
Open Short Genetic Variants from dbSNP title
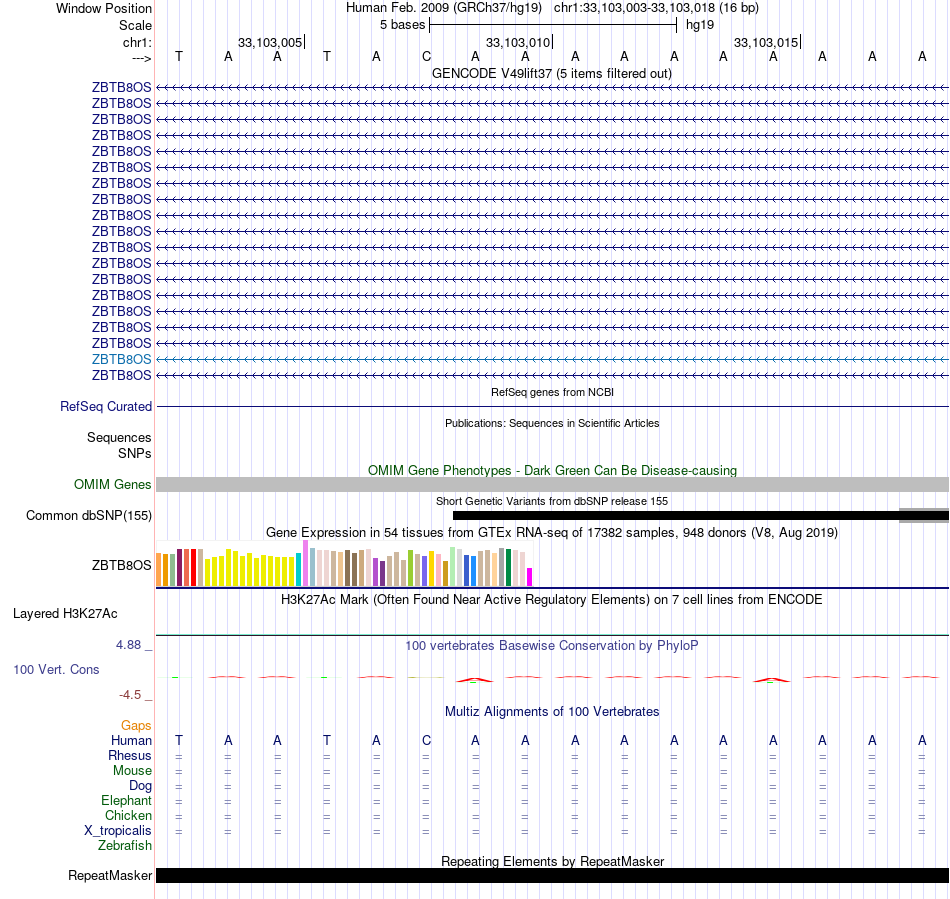click(552, 501)
